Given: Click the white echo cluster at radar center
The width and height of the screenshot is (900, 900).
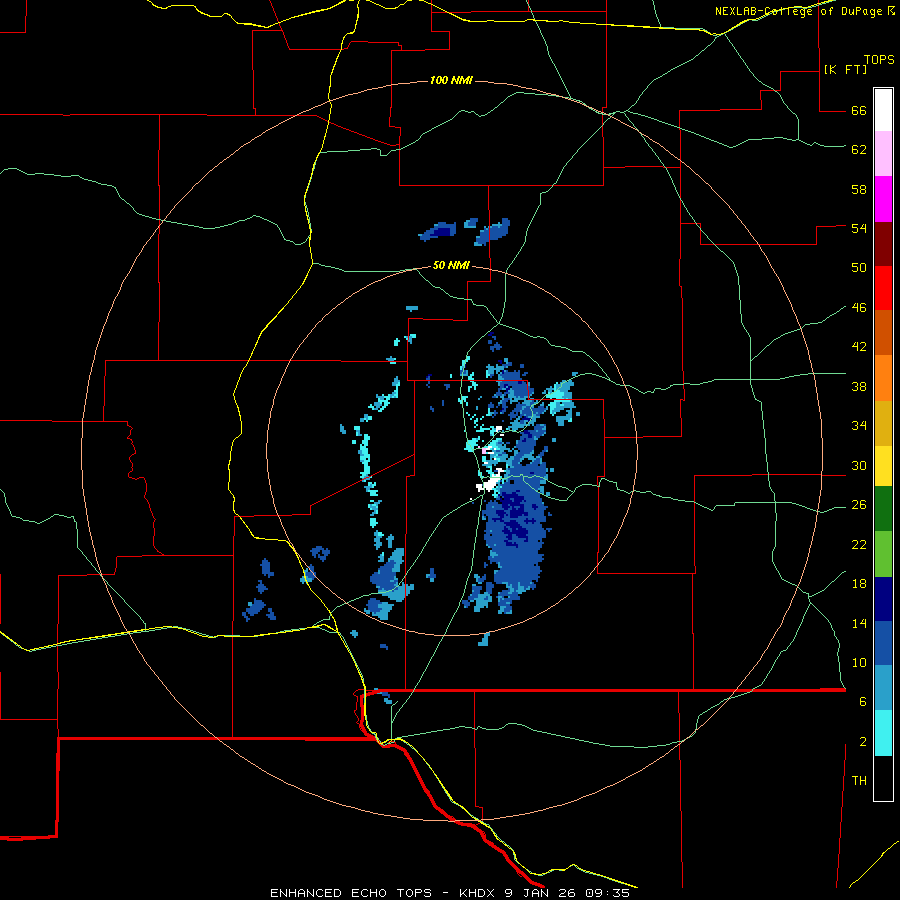Looking at the screenshot, I should point(489,485).
